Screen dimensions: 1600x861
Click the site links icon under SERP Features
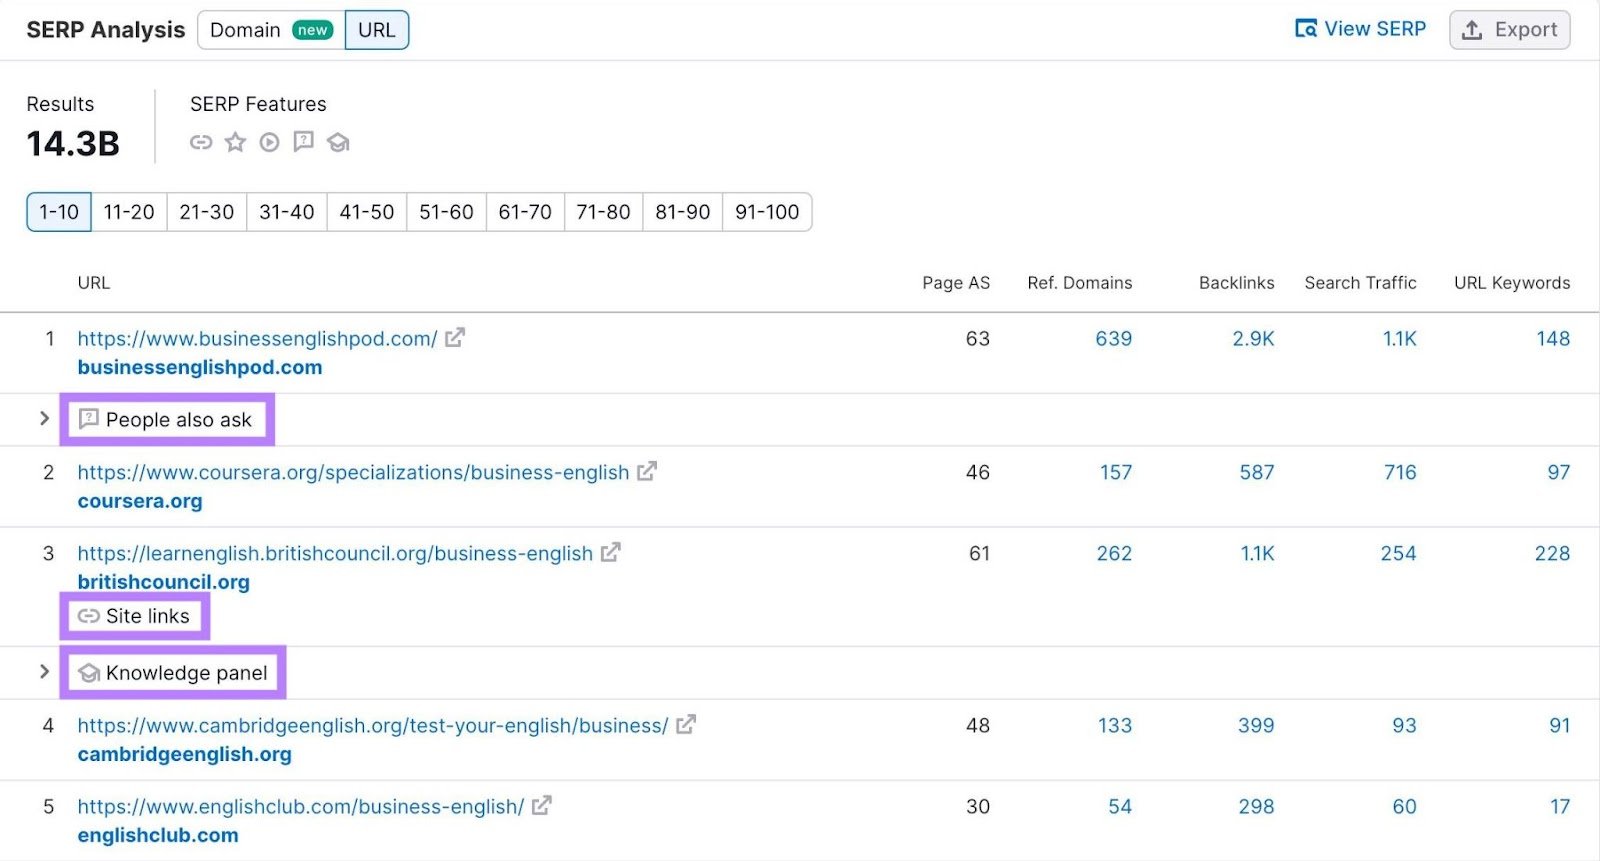tap(201, 142)
